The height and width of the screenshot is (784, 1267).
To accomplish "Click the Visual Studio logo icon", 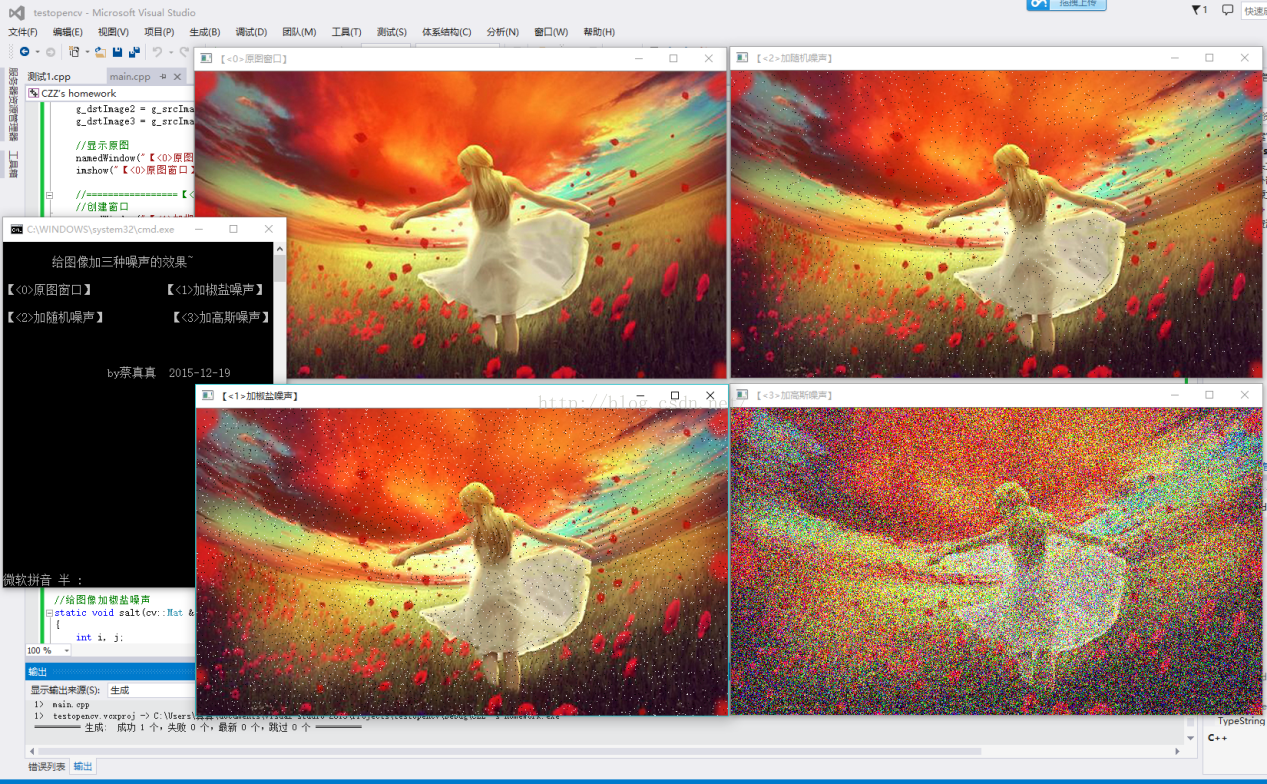I will [x=16, y=12].
